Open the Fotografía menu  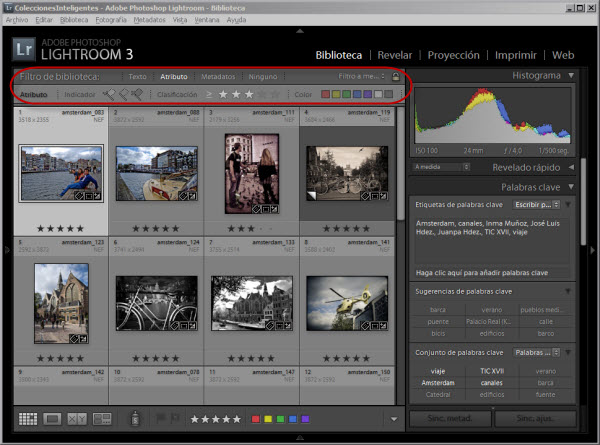[x=111, y=20]
